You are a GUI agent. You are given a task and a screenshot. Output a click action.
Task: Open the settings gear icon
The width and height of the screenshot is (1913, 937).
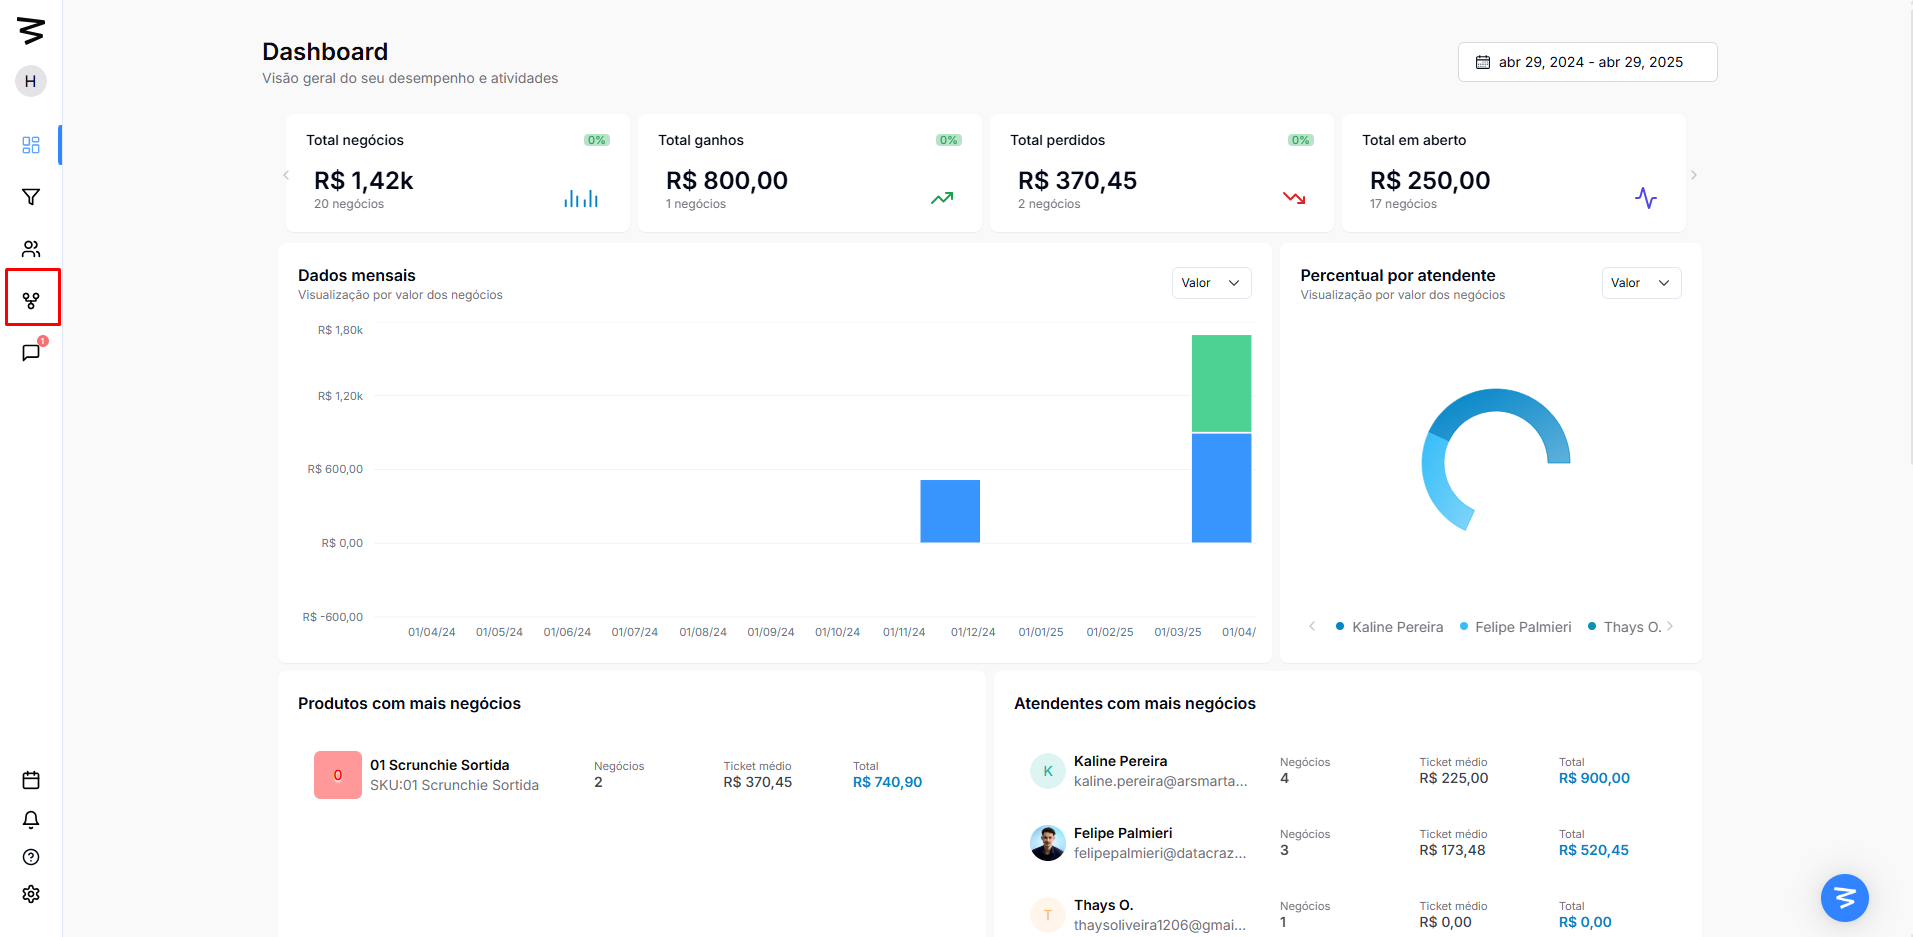(x=31, y=894)
